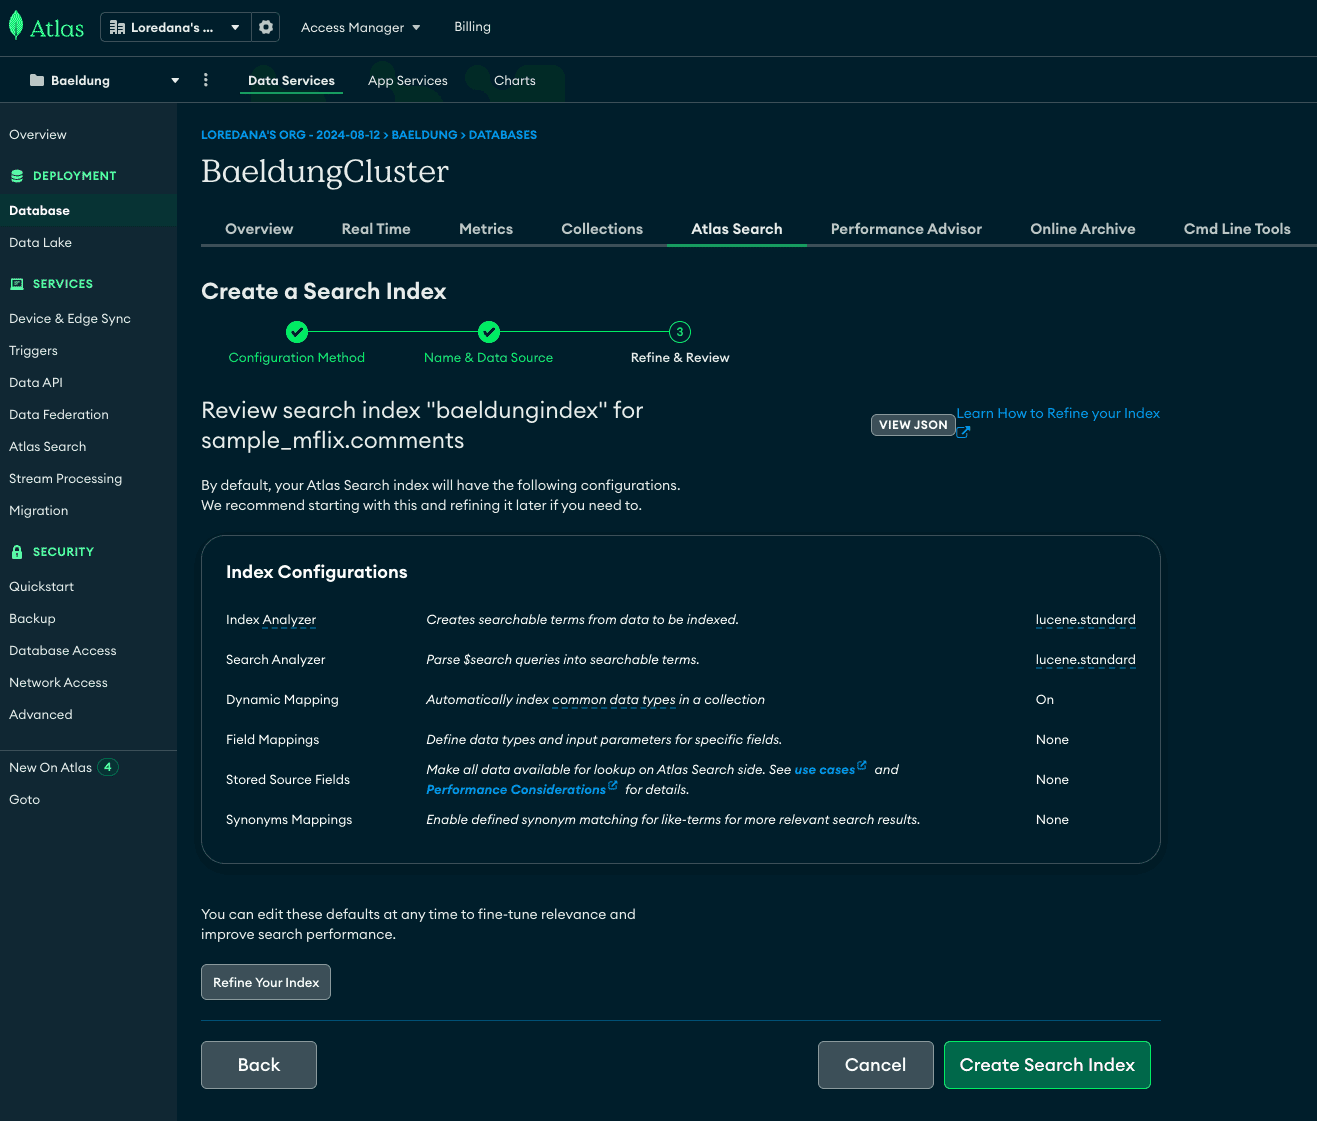Viewport: 1317px width, 1121px height.
Task: Click the VIEW JSON button
Action: [x=913, y=425]
